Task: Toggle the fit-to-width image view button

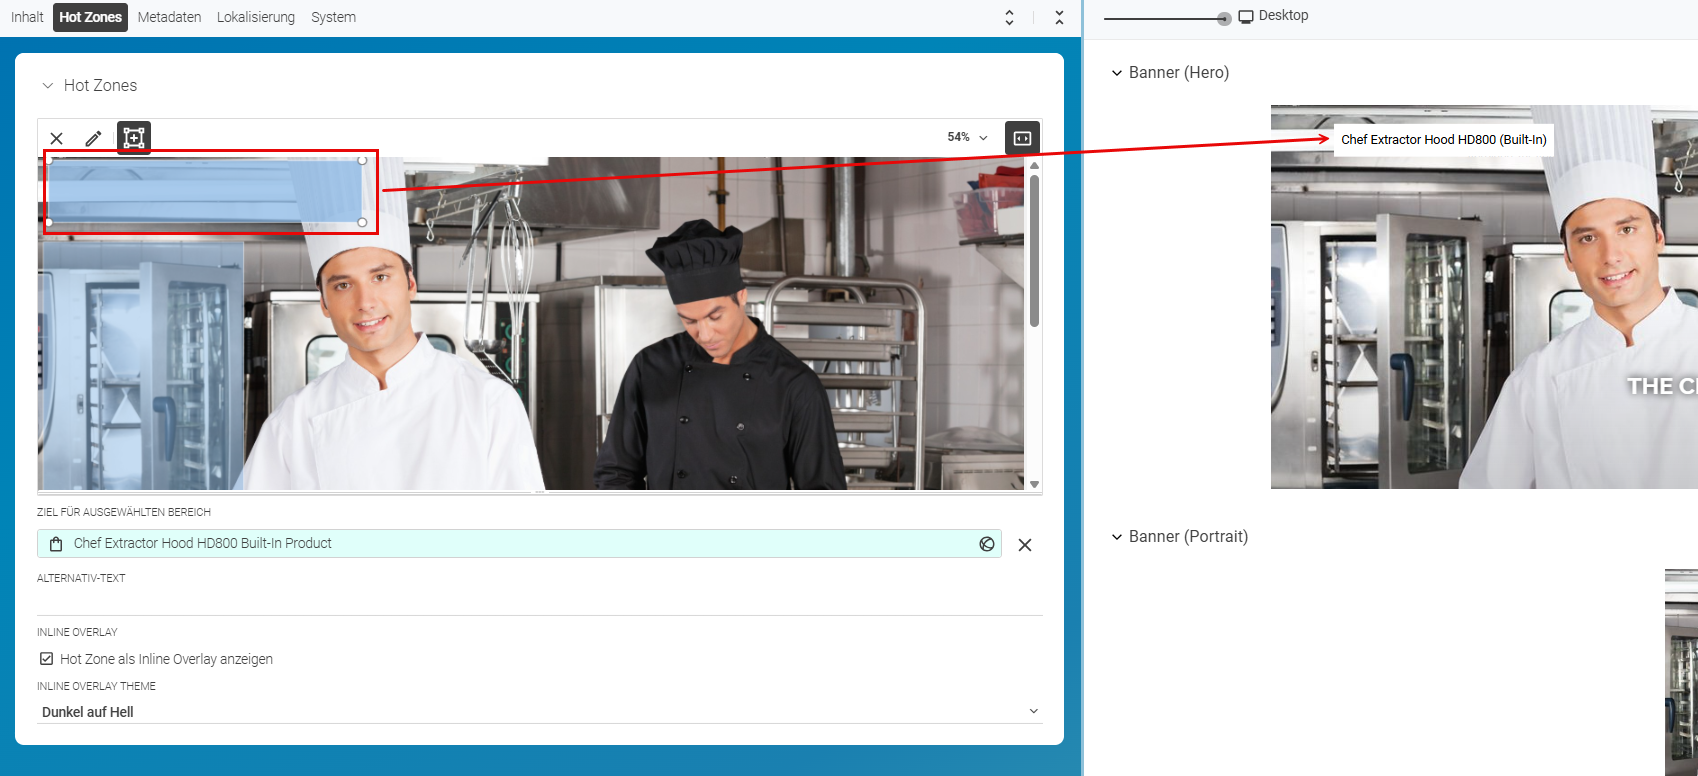Action: pos(1022,138)
